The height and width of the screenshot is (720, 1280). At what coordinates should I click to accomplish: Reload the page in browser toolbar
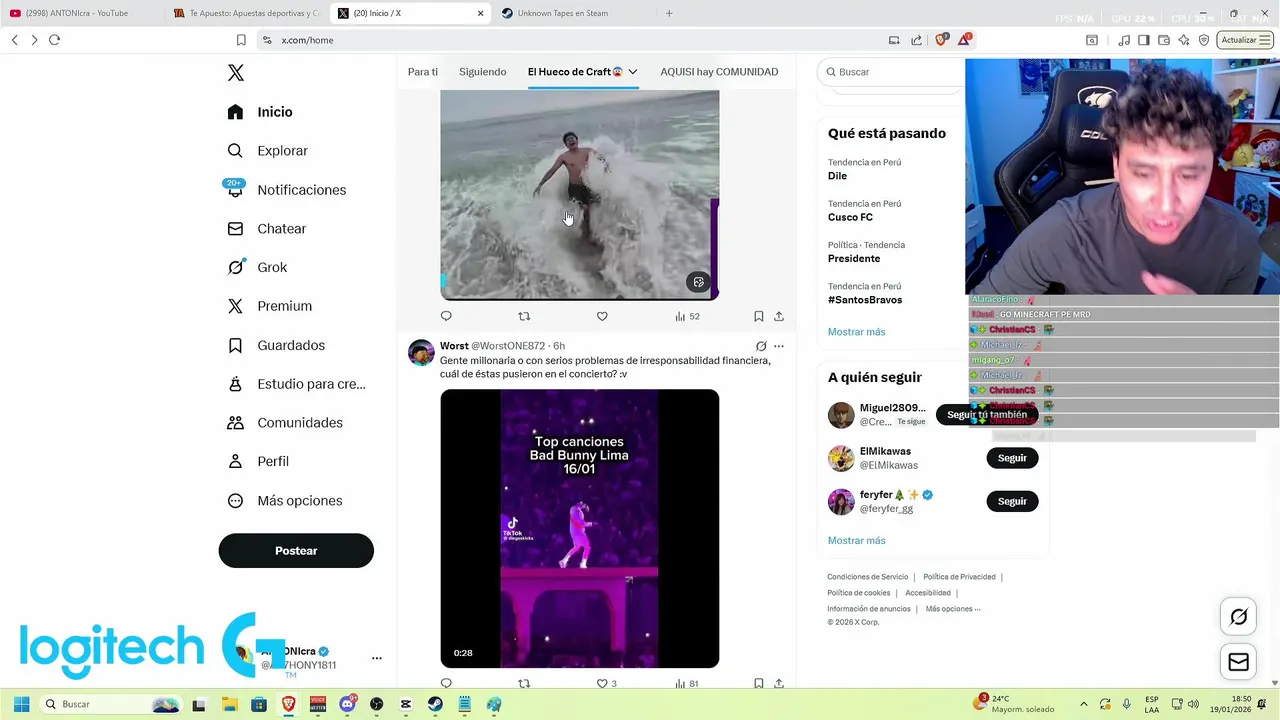(54, 40)
